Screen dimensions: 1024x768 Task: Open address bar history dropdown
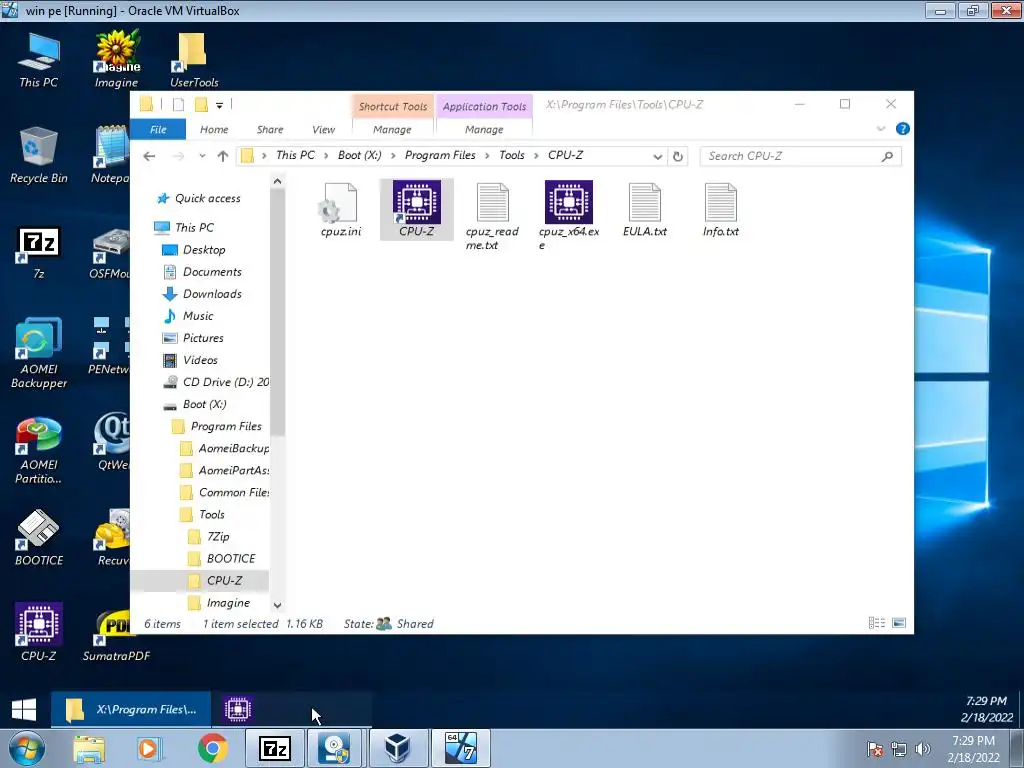(x=658, y=157)
